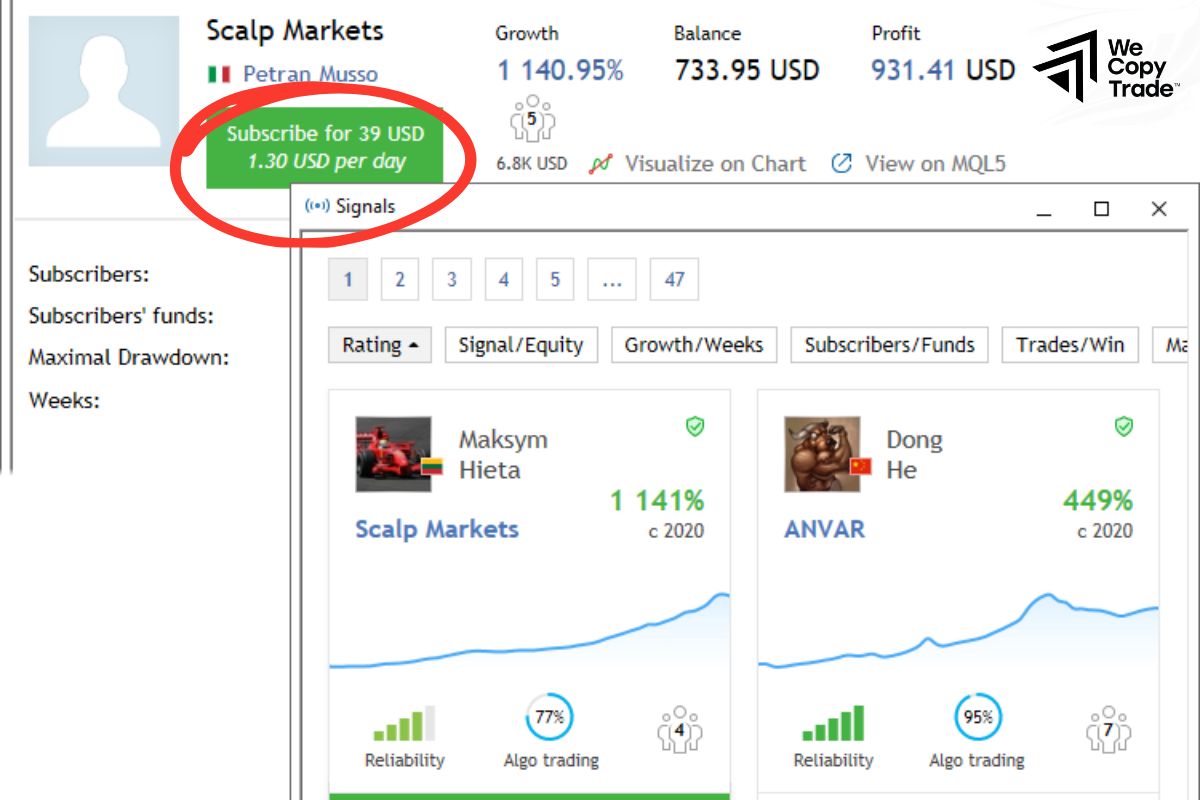Screen dimensions: 1200x800
Task: Open the Scalp Markets signal title link
Action: pyautogui.click(x=437, y=529)
